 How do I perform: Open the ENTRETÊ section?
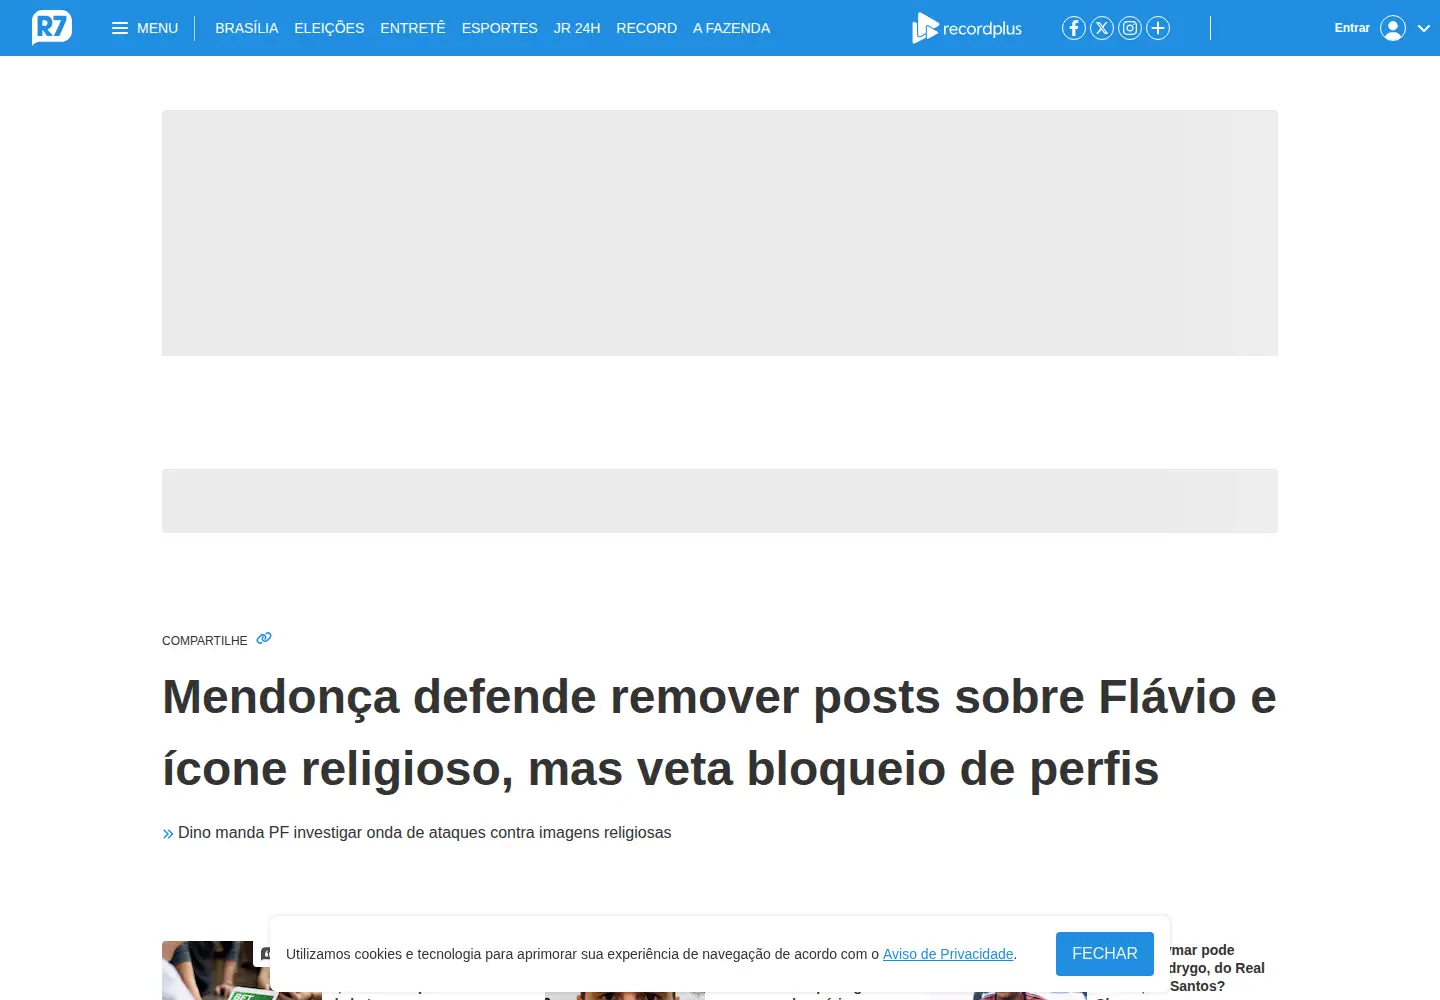coord(413,28)
